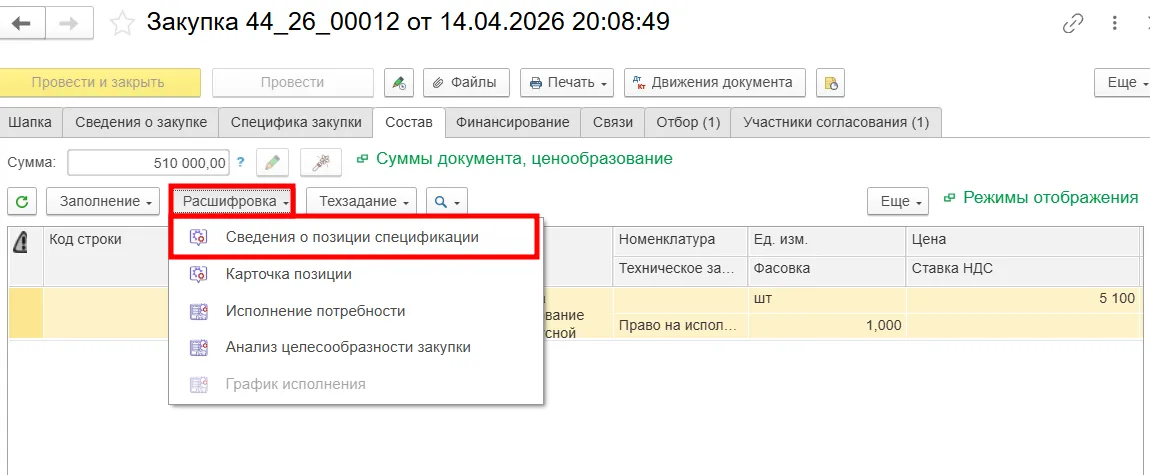Image resolution: width=1150 pixels, height=475 pixels.
Task: Click the question mark help icon near Сумма
Action: pyautogui.click(x=240, y=162)
